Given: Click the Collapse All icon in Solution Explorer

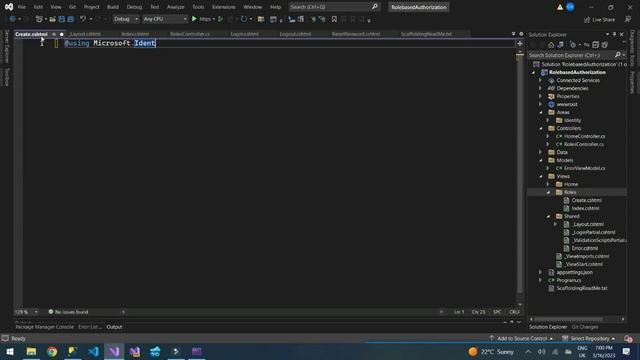Looking at the screenshot, I should tap(596, 45).
